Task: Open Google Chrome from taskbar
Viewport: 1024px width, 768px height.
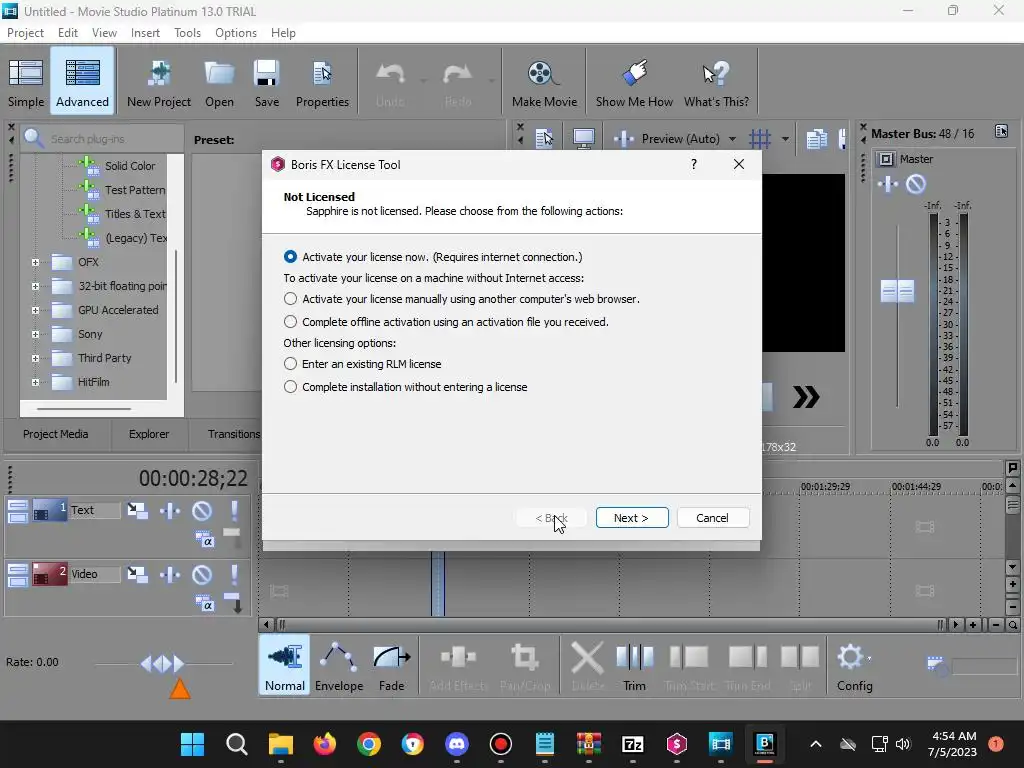Action: (x=369, y=744)
